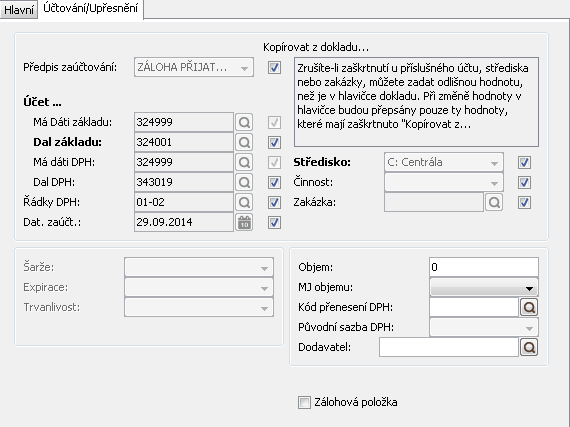570x427 pixels.
Task: Open calendar picker for Dat. zaúčt.
Action: 244,222
